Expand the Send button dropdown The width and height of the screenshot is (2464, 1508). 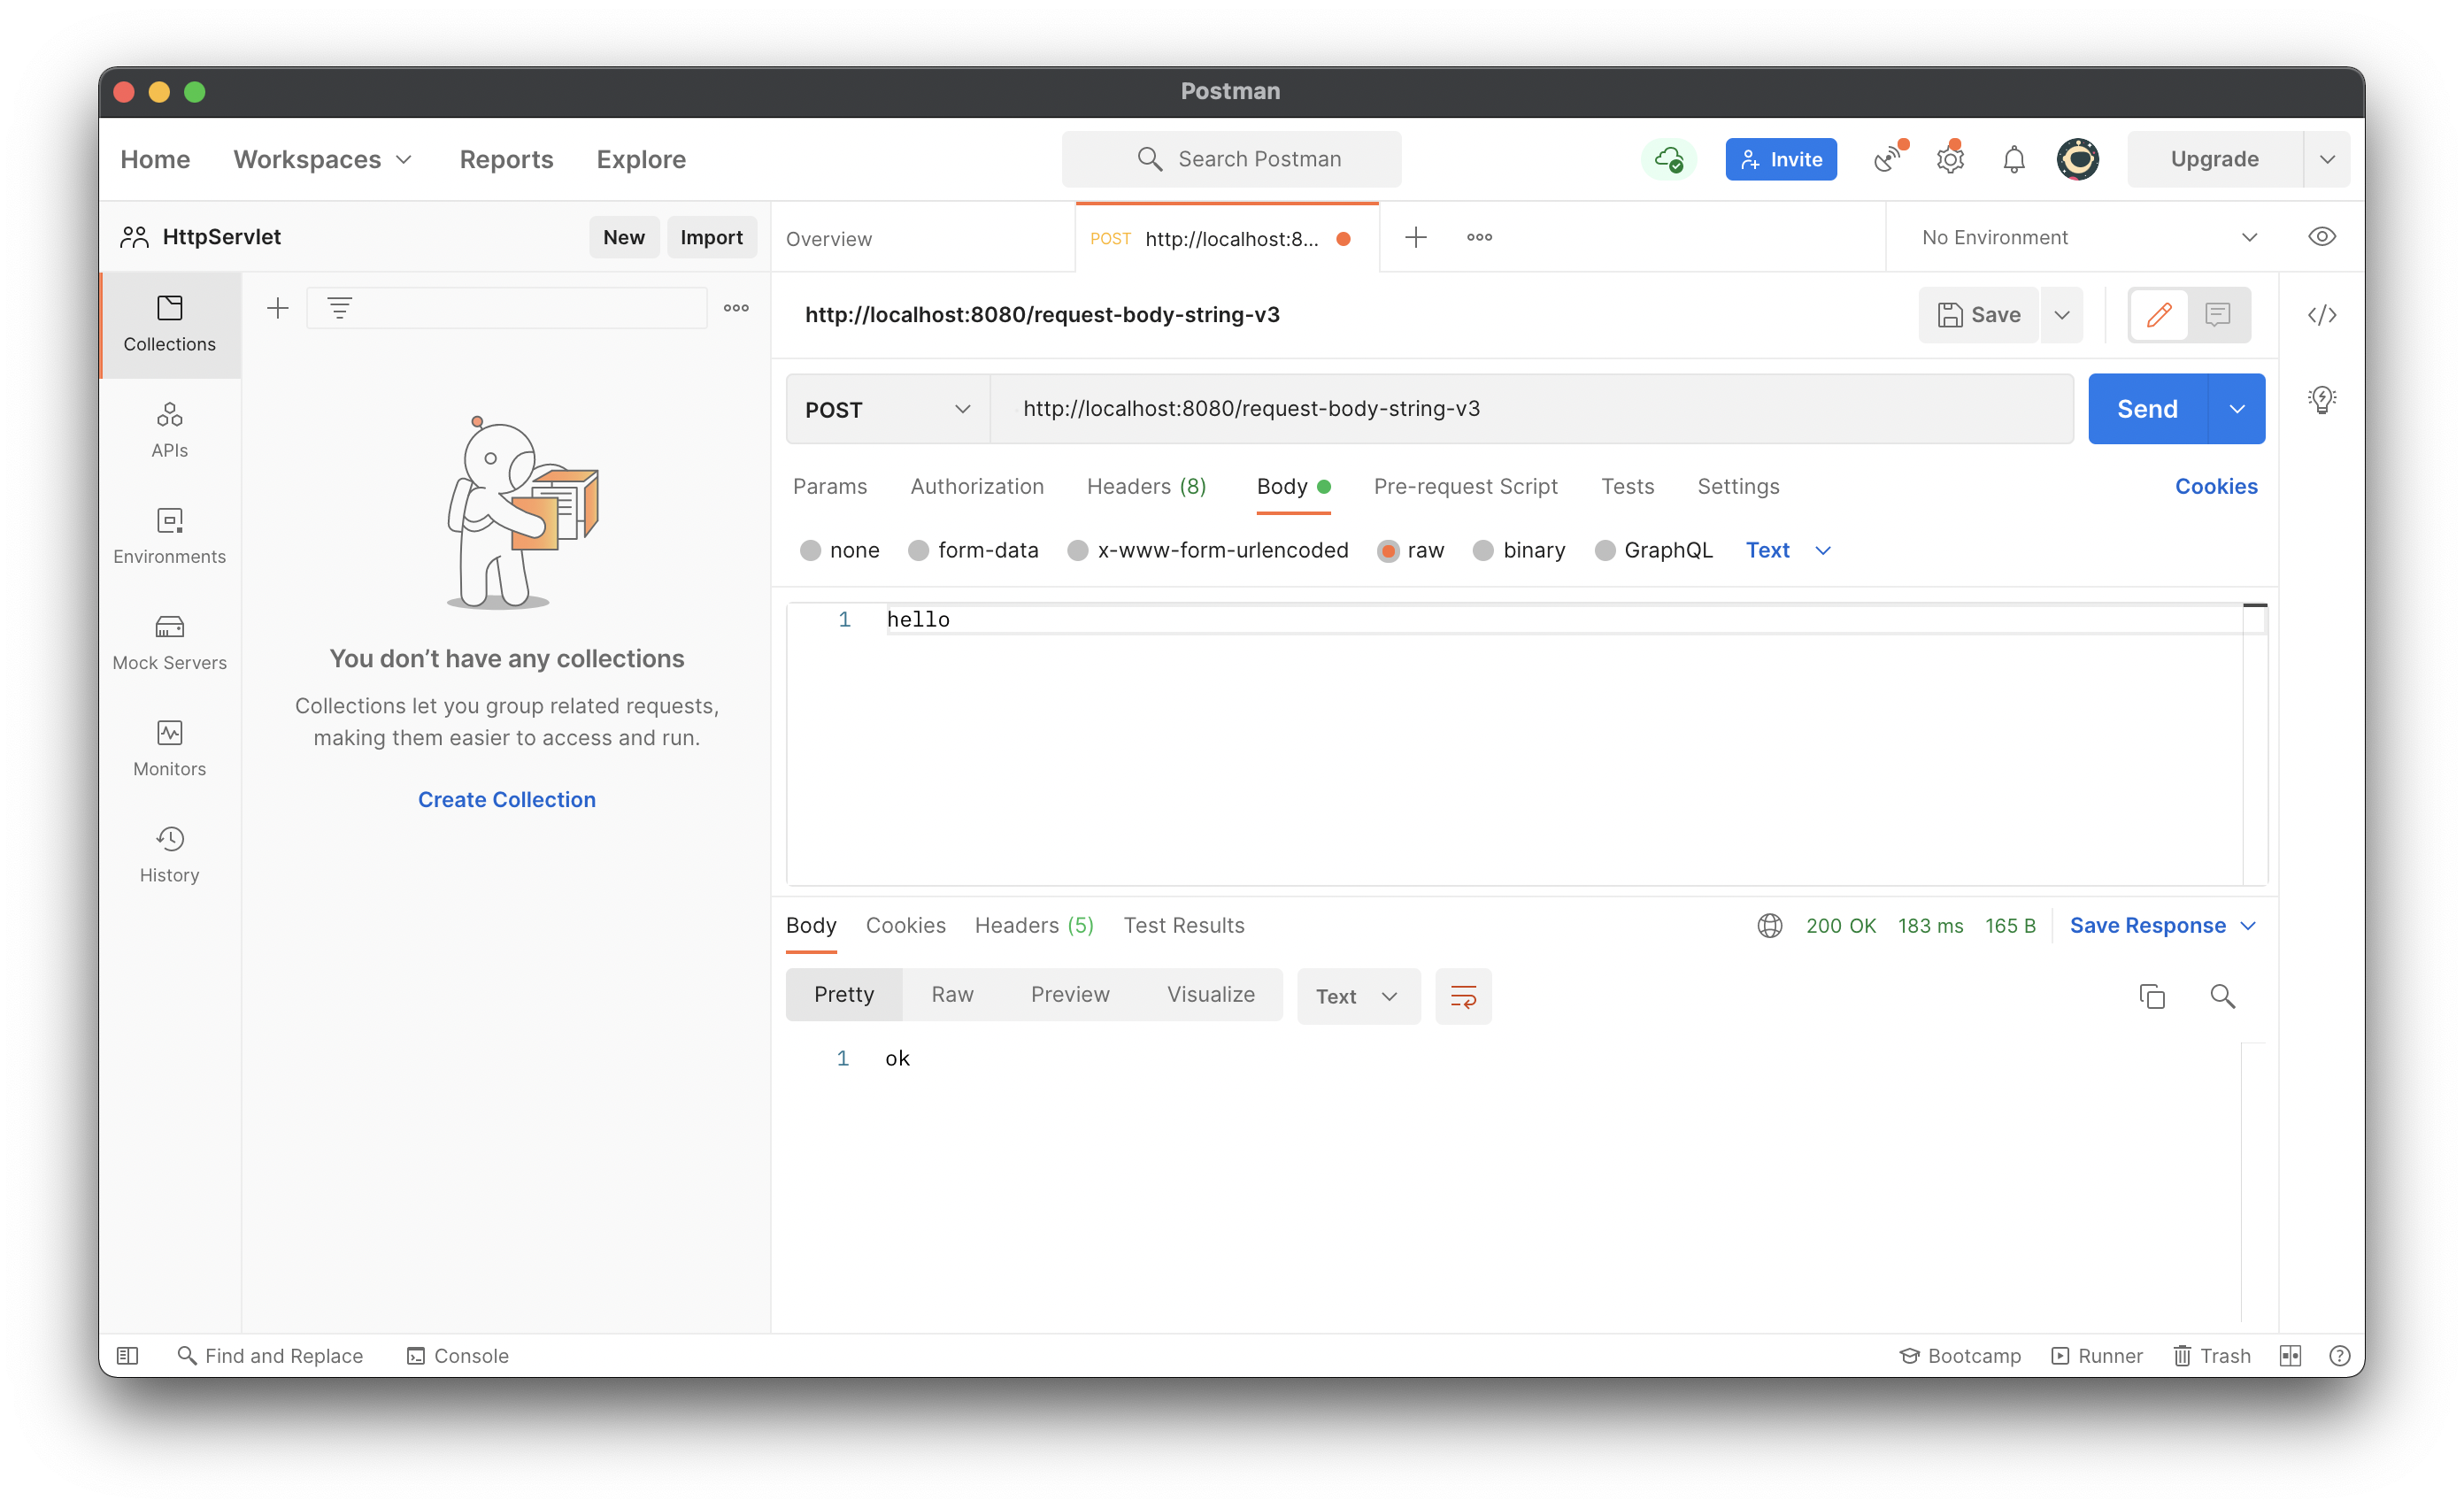coord(2235,408)
